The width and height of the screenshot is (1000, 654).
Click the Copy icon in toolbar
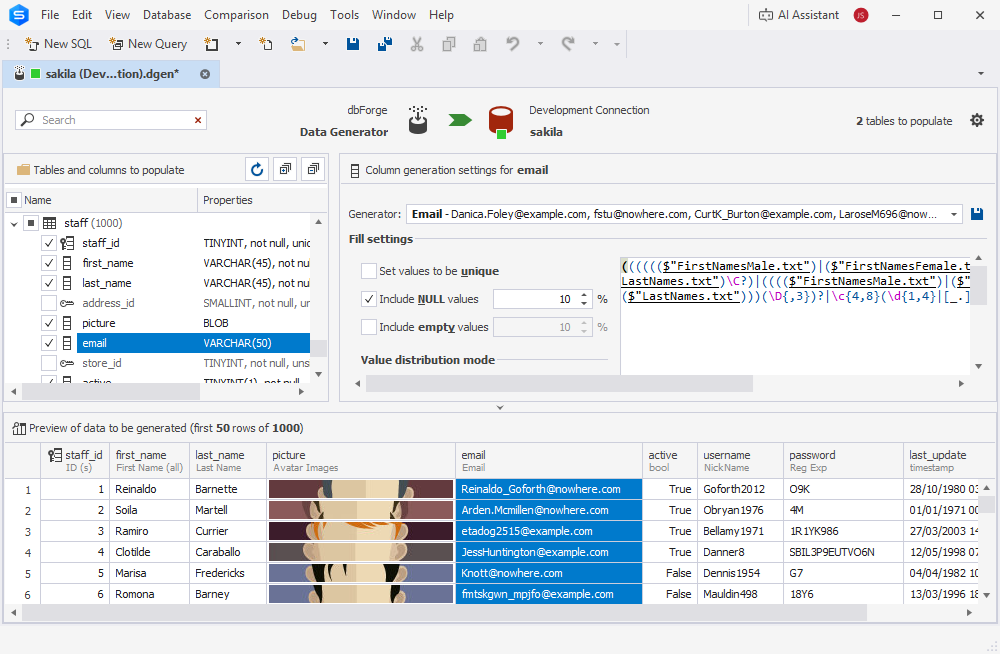(449, 44)
